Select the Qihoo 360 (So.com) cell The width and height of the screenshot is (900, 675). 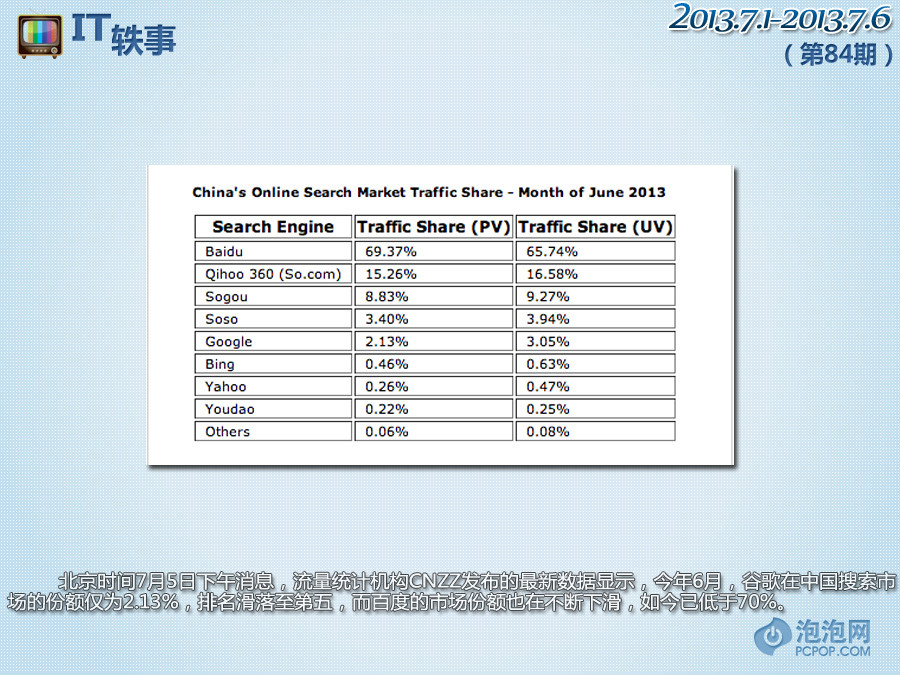(273, 274)
